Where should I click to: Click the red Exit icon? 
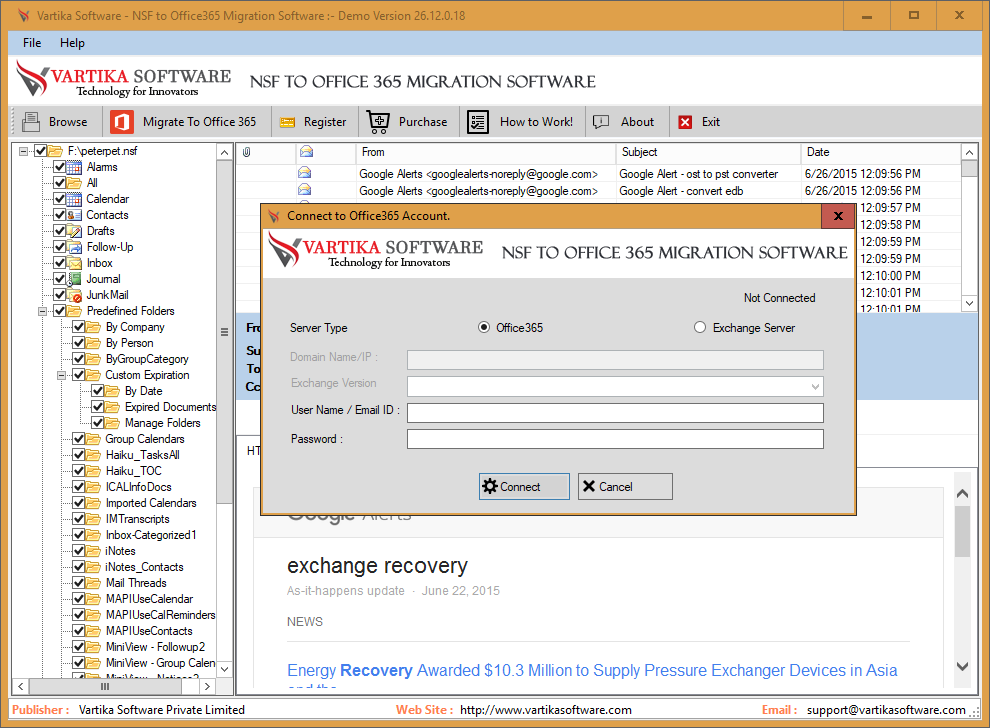685,122
